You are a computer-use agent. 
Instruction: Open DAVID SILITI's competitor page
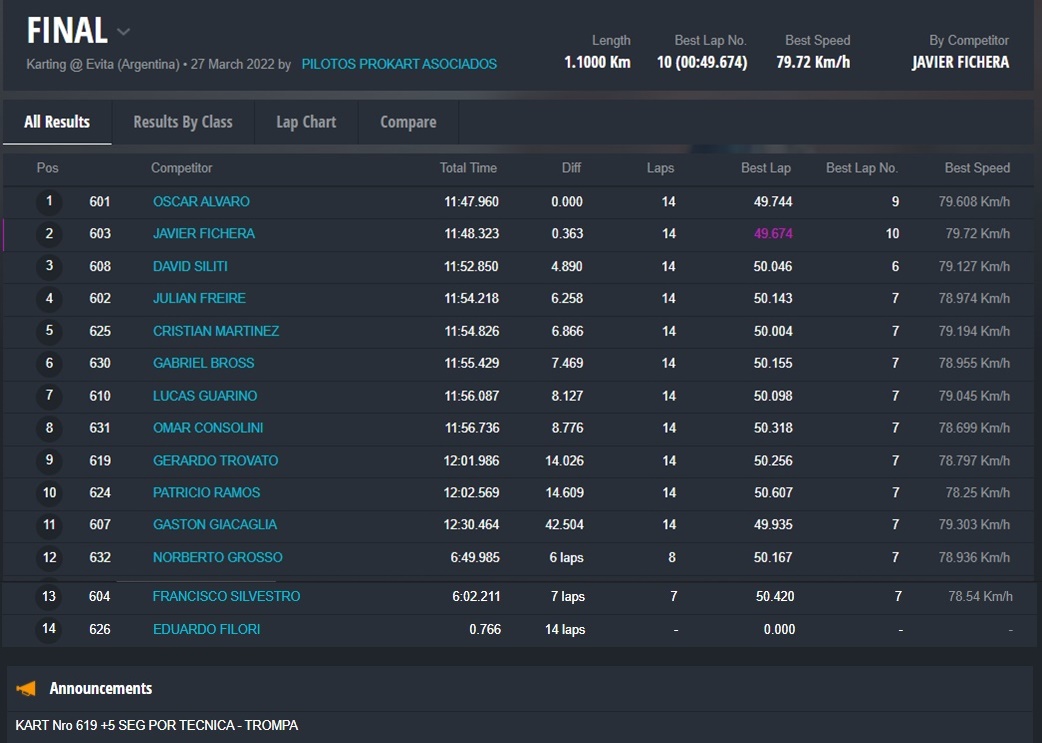click(x=190, y=267)
